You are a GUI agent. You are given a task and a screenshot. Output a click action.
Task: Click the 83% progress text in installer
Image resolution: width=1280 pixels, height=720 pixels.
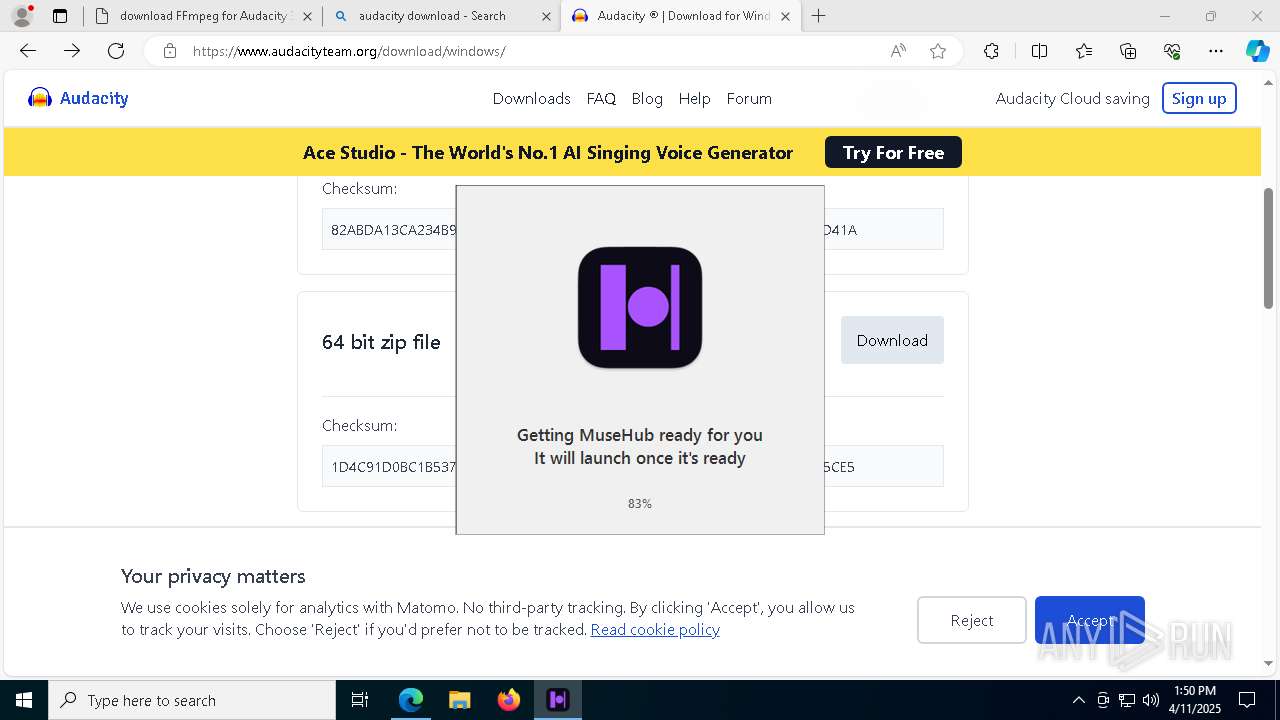tap(640, 503)
